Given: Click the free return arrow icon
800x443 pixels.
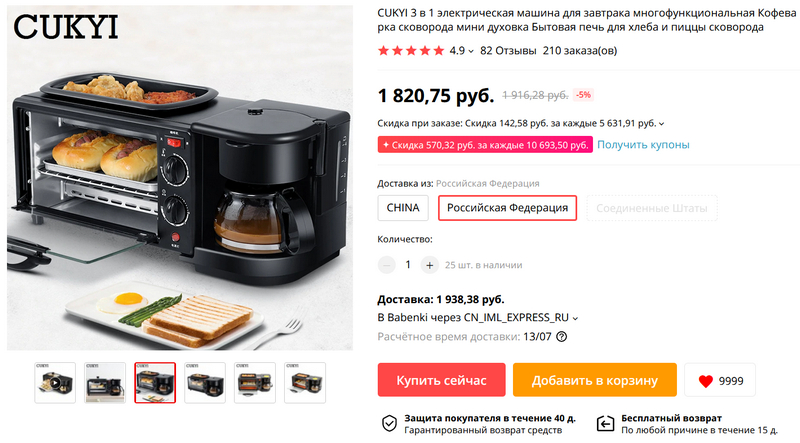Looking at the screenshot, I should click(x=605, y=423).
